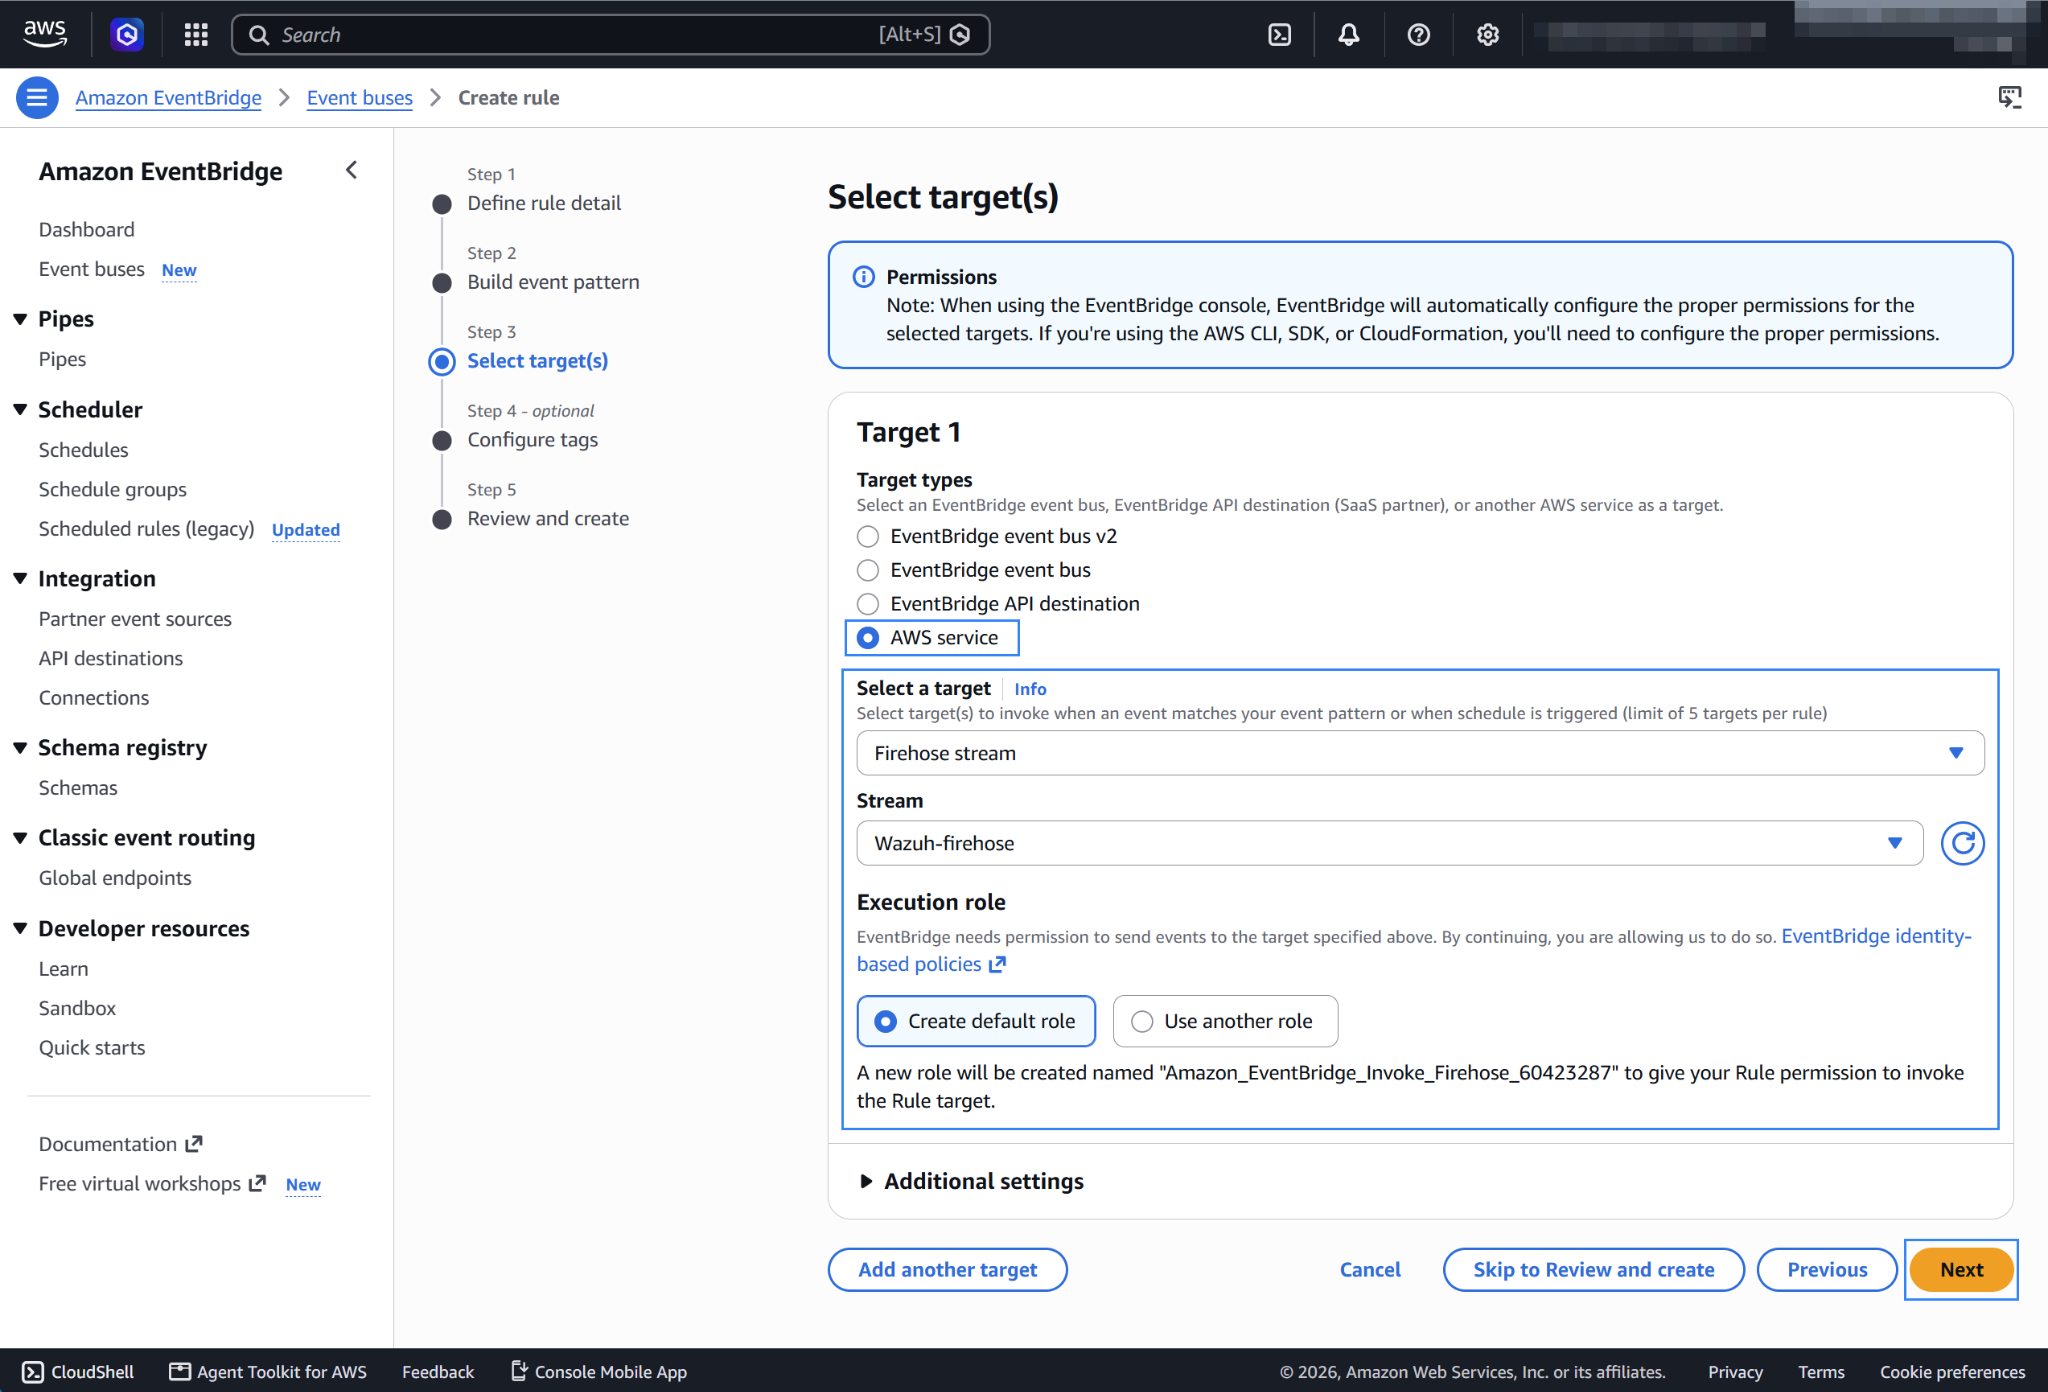Refresh the Stream list

click(x=1962, y=843)
